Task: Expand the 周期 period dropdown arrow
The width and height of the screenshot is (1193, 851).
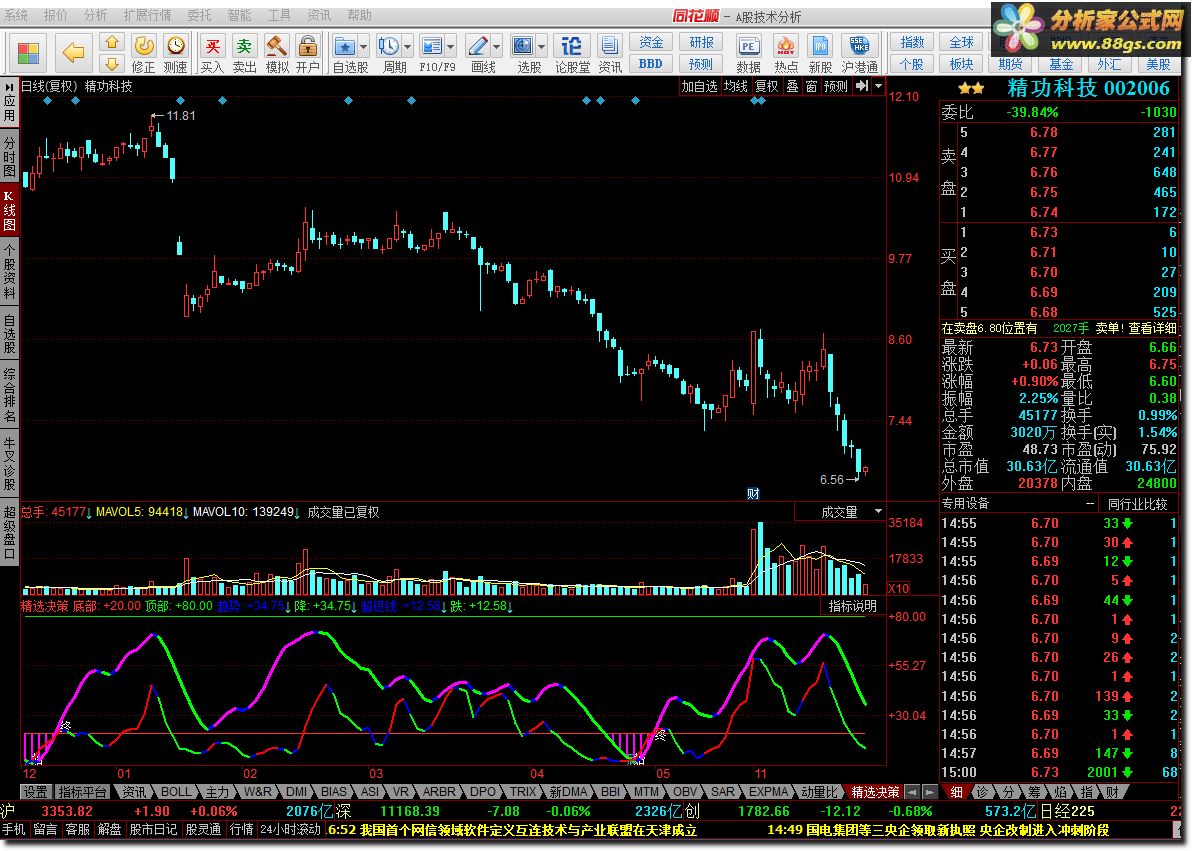Action: pos(408,46)
